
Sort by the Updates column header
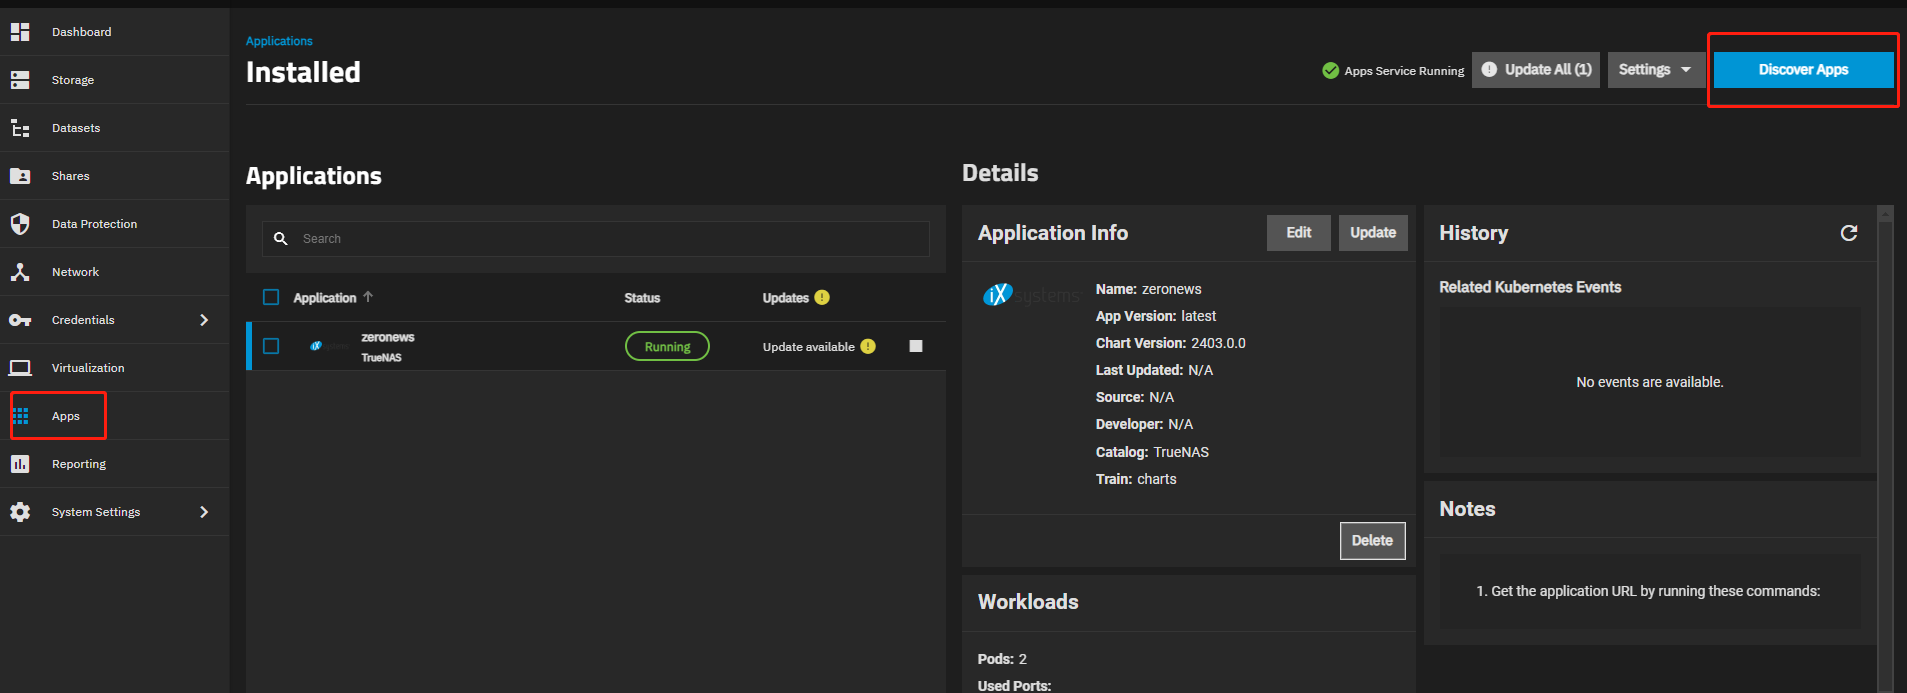click(x=786, y=298)
